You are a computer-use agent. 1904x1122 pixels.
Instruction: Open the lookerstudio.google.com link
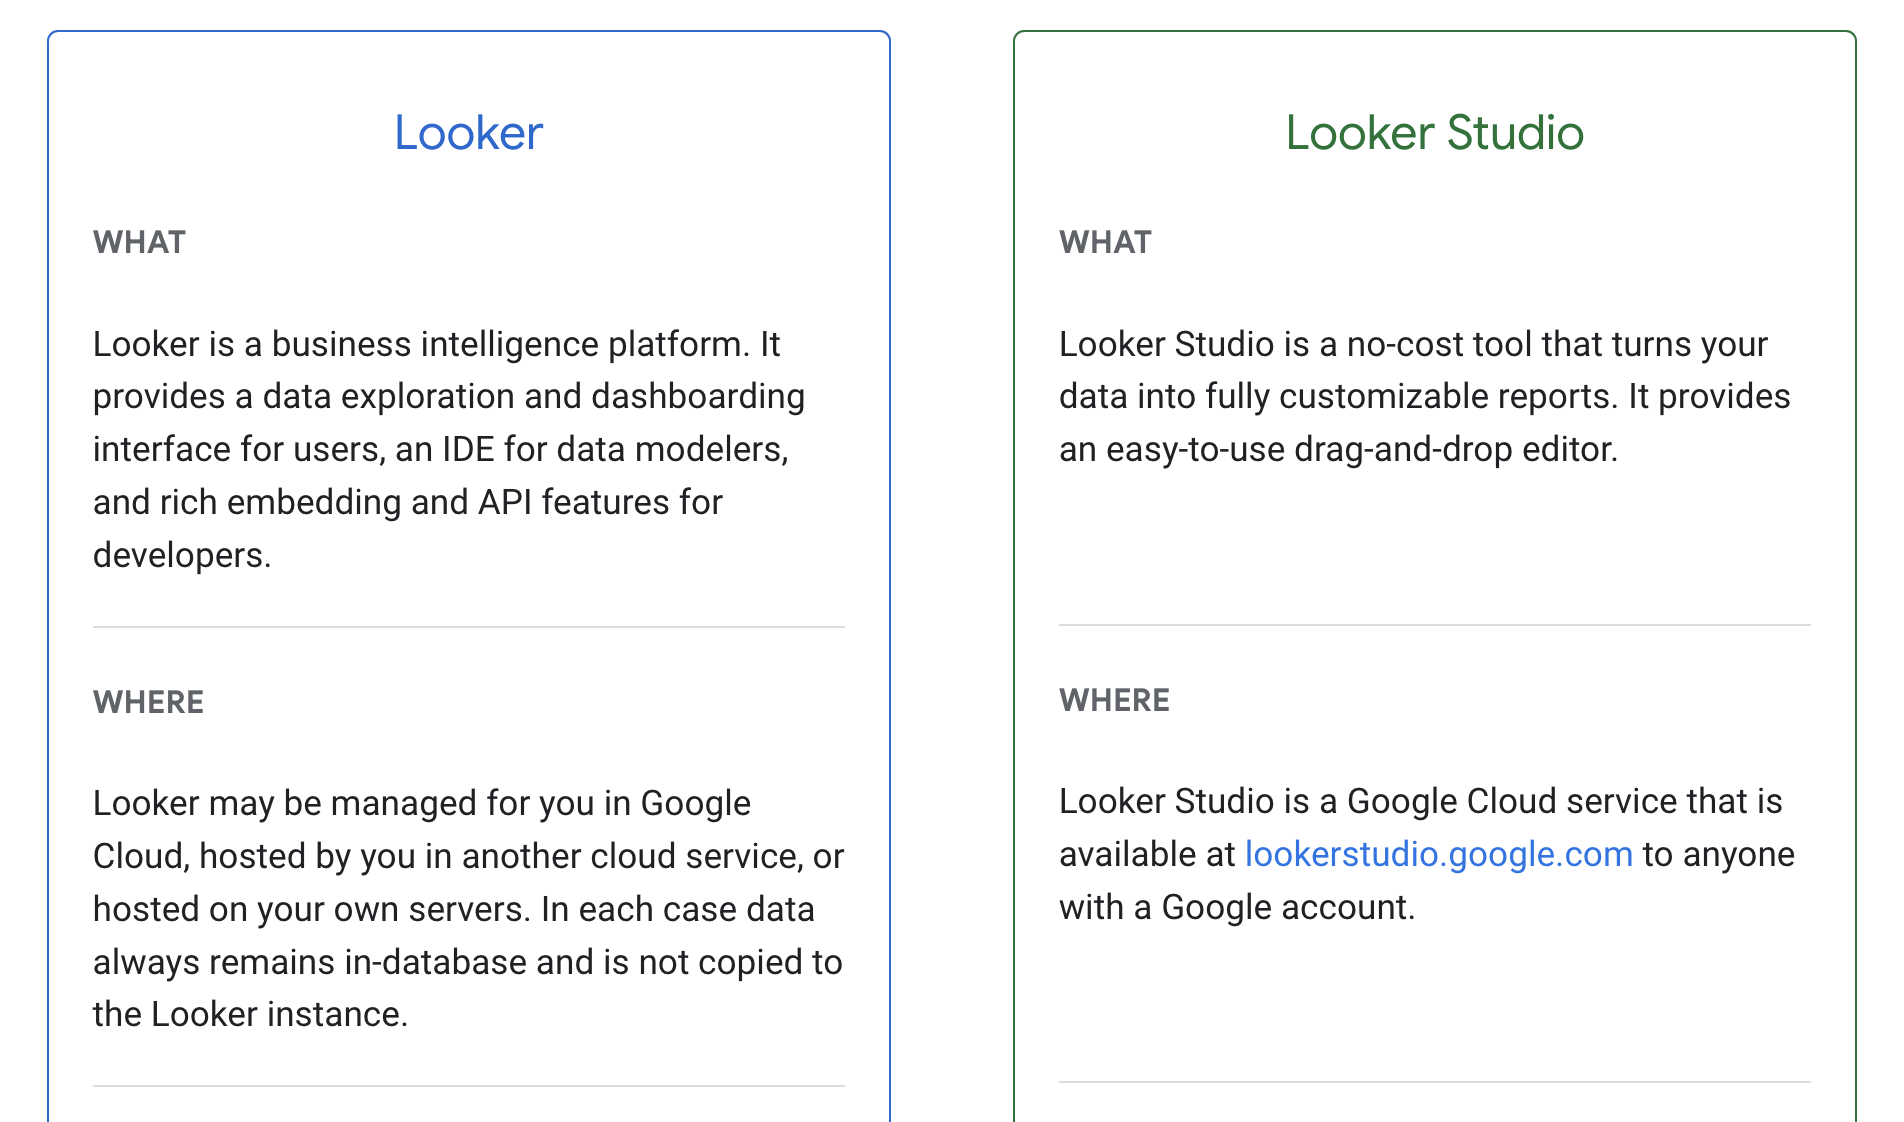click(1438, 855)
